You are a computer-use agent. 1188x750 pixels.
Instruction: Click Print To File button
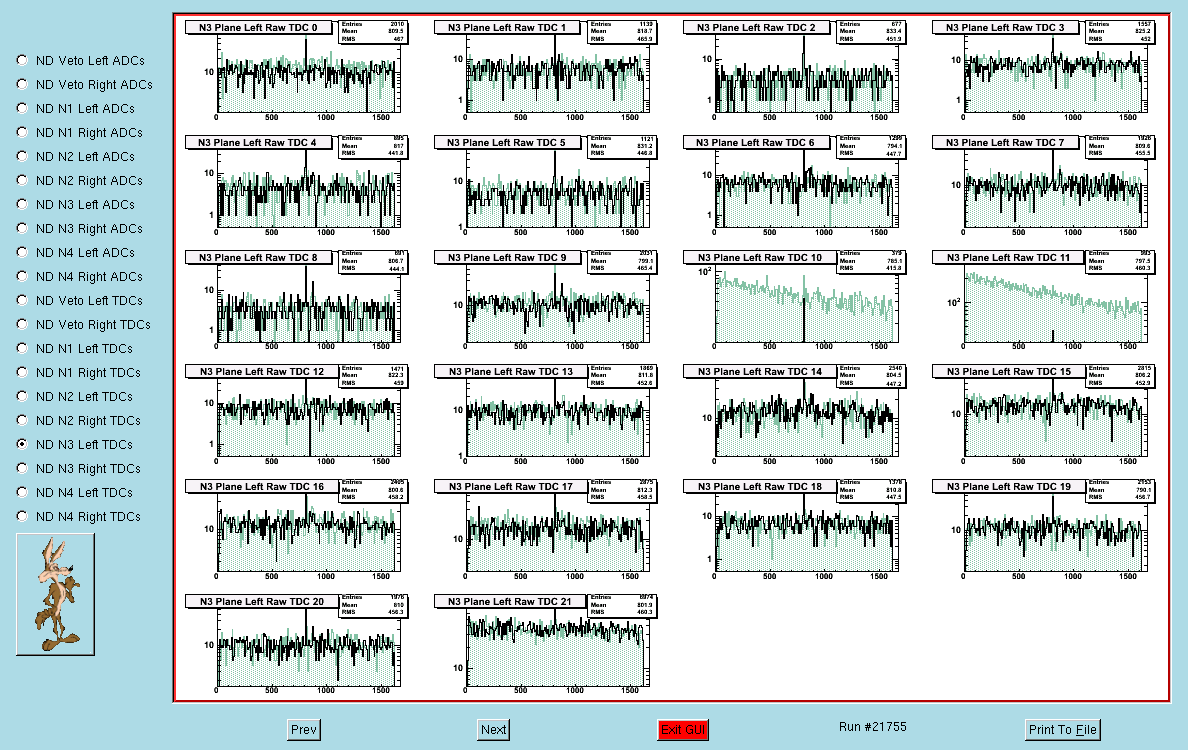[1062, 730]
